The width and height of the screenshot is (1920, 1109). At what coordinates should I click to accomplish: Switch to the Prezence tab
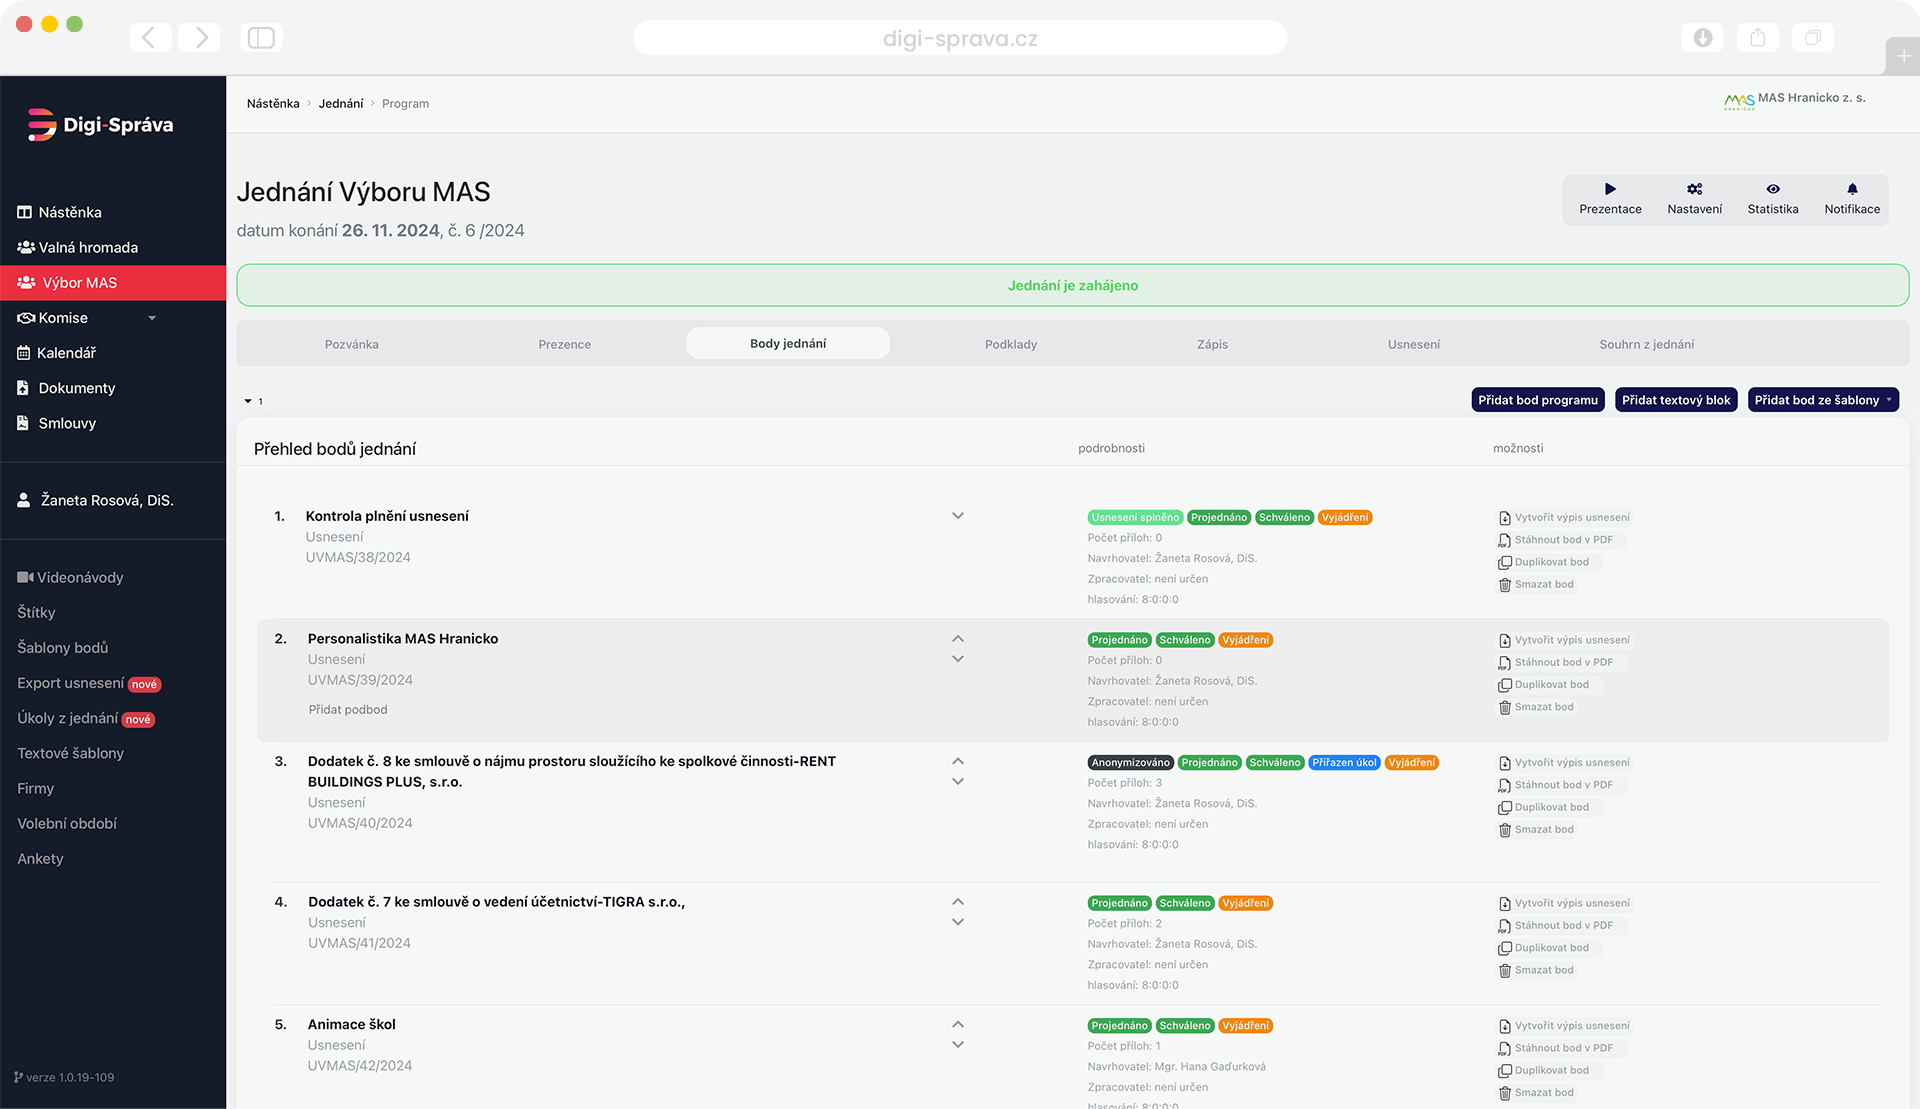(564, 344)
